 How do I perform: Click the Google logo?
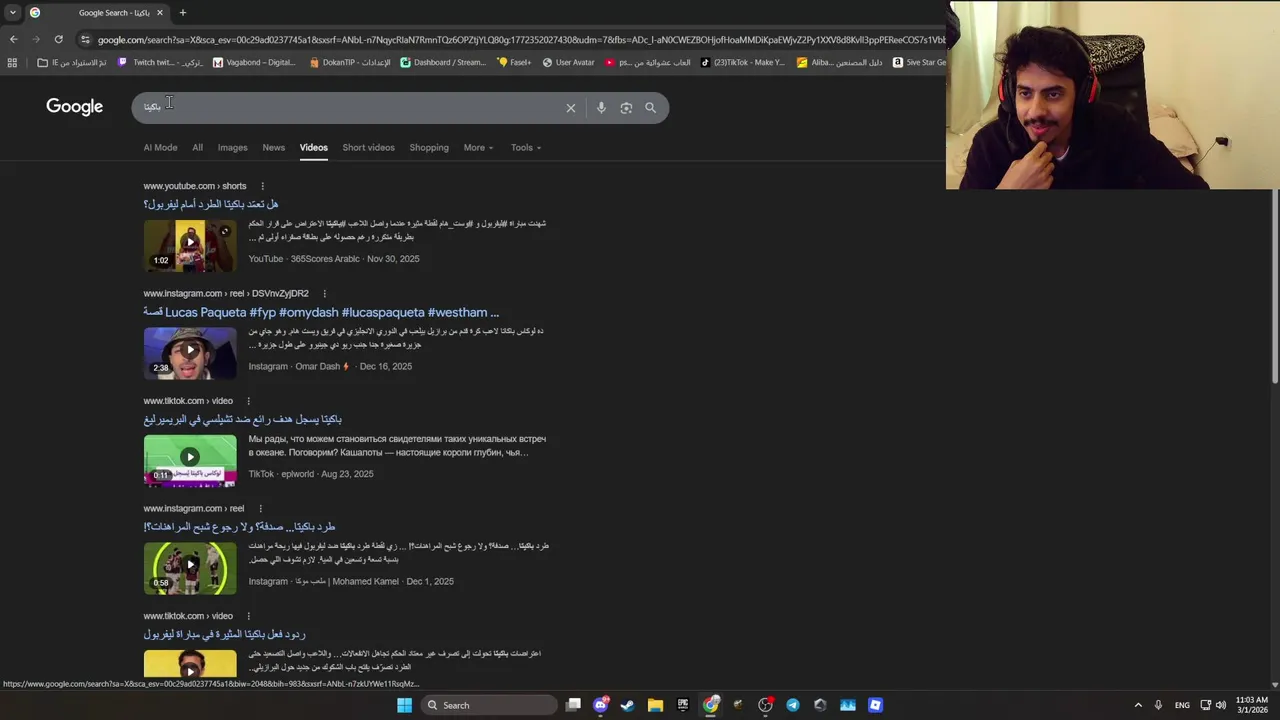74,107
